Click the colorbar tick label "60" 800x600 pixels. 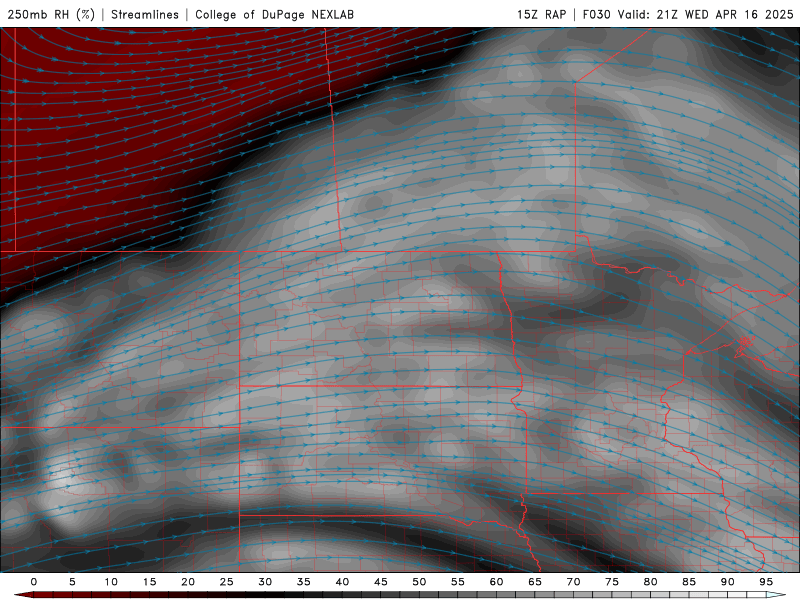tap(496, 582)
